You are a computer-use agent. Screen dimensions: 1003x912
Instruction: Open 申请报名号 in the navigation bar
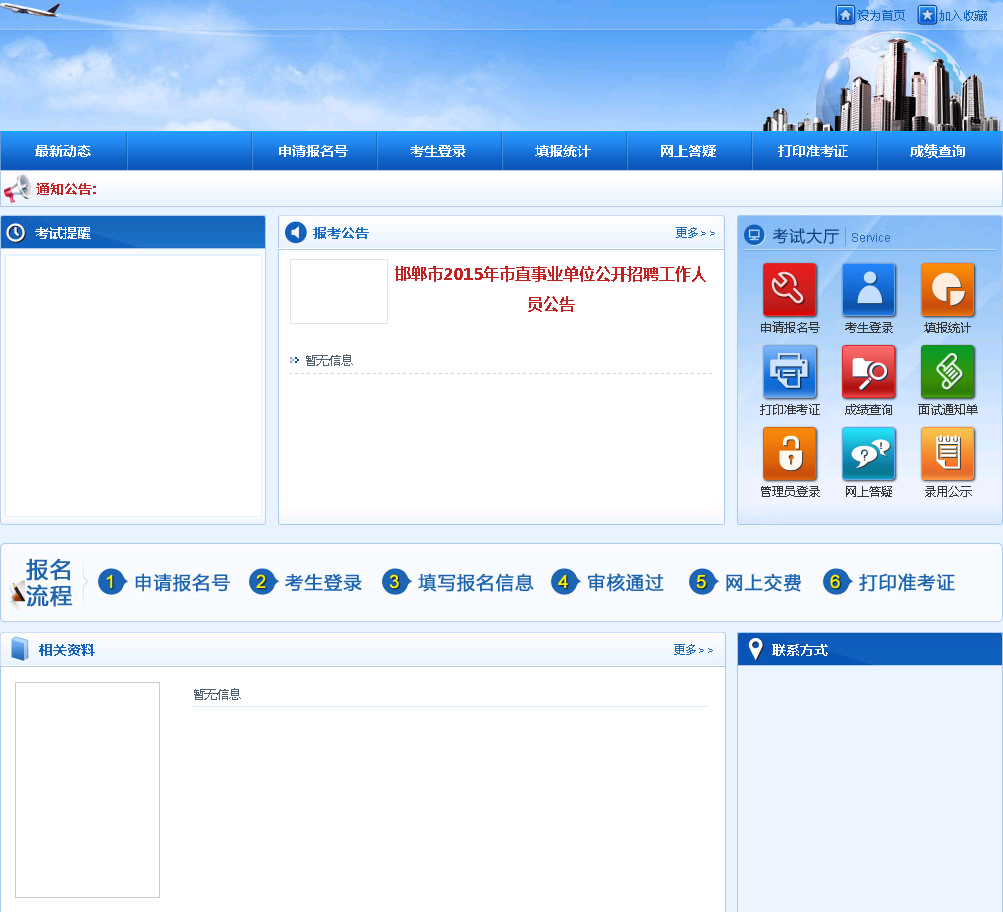pyautogui.click(x=313, y=151)
